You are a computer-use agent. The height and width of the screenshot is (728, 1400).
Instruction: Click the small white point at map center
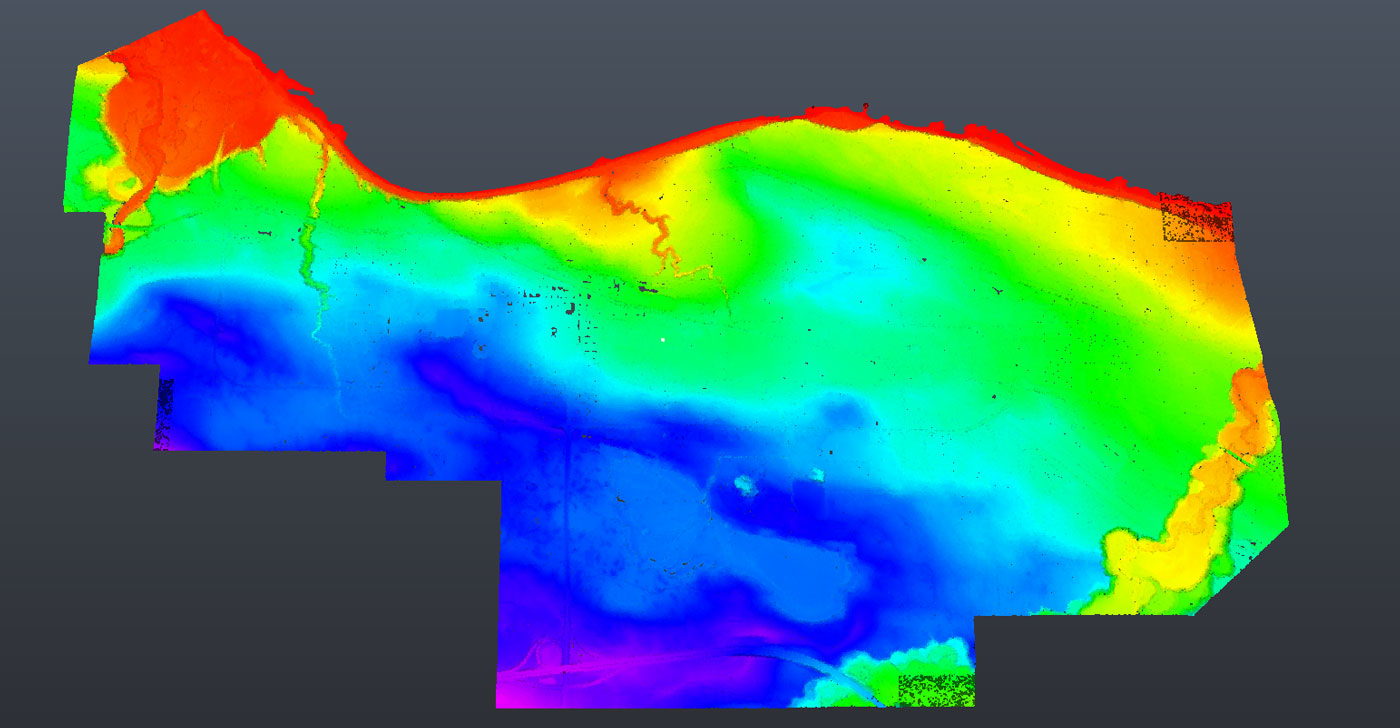coord(663,341)
